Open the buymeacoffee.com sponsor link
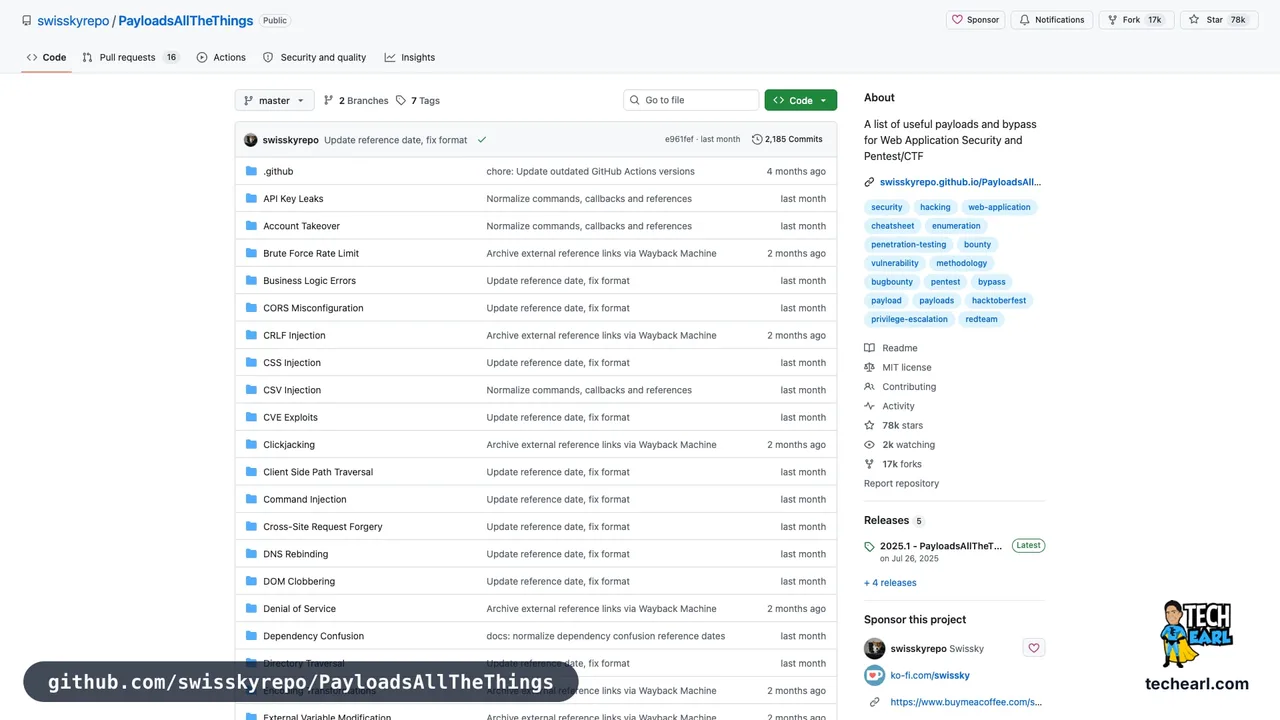Screen dimensions: 1280x720 tap(966, 702)
